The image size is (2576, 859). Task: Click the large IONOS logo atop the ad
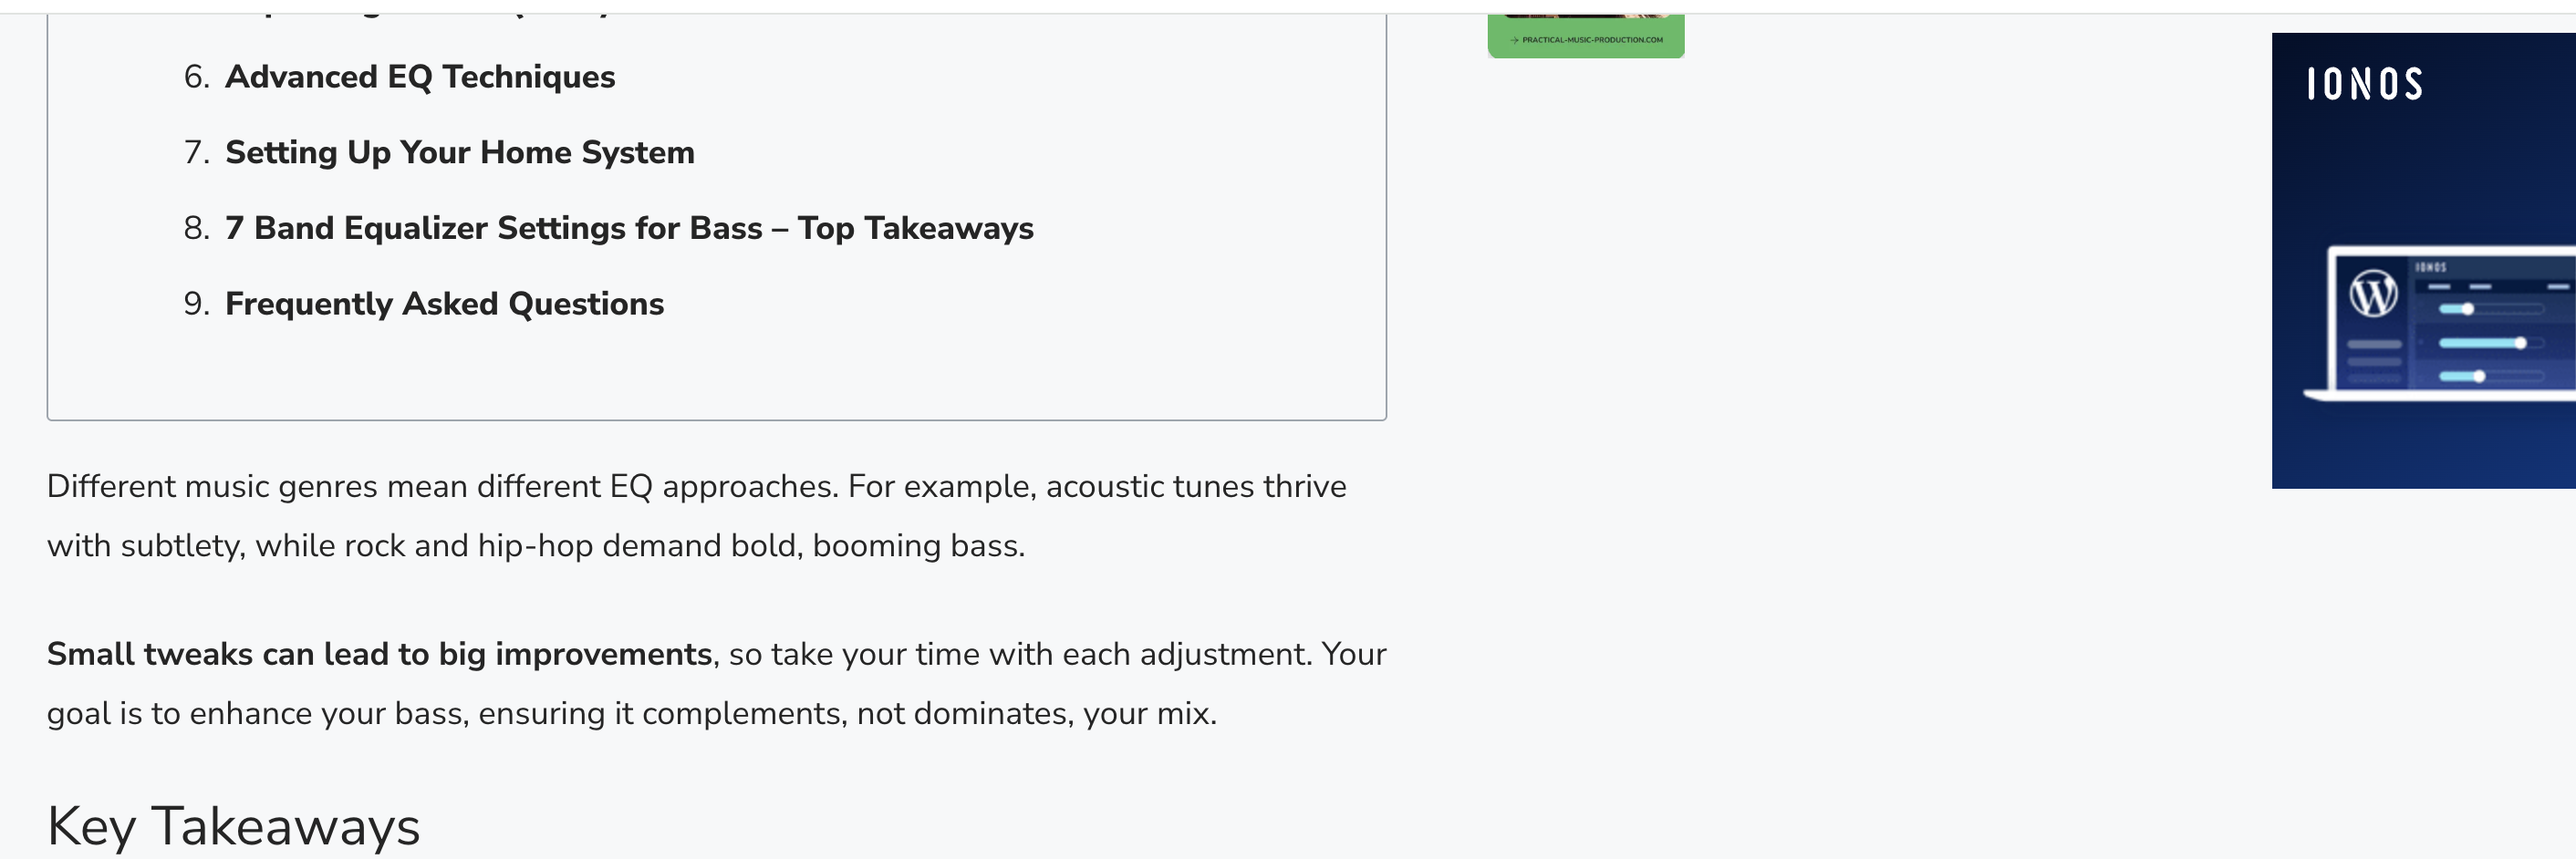[x=2364, y=84]
